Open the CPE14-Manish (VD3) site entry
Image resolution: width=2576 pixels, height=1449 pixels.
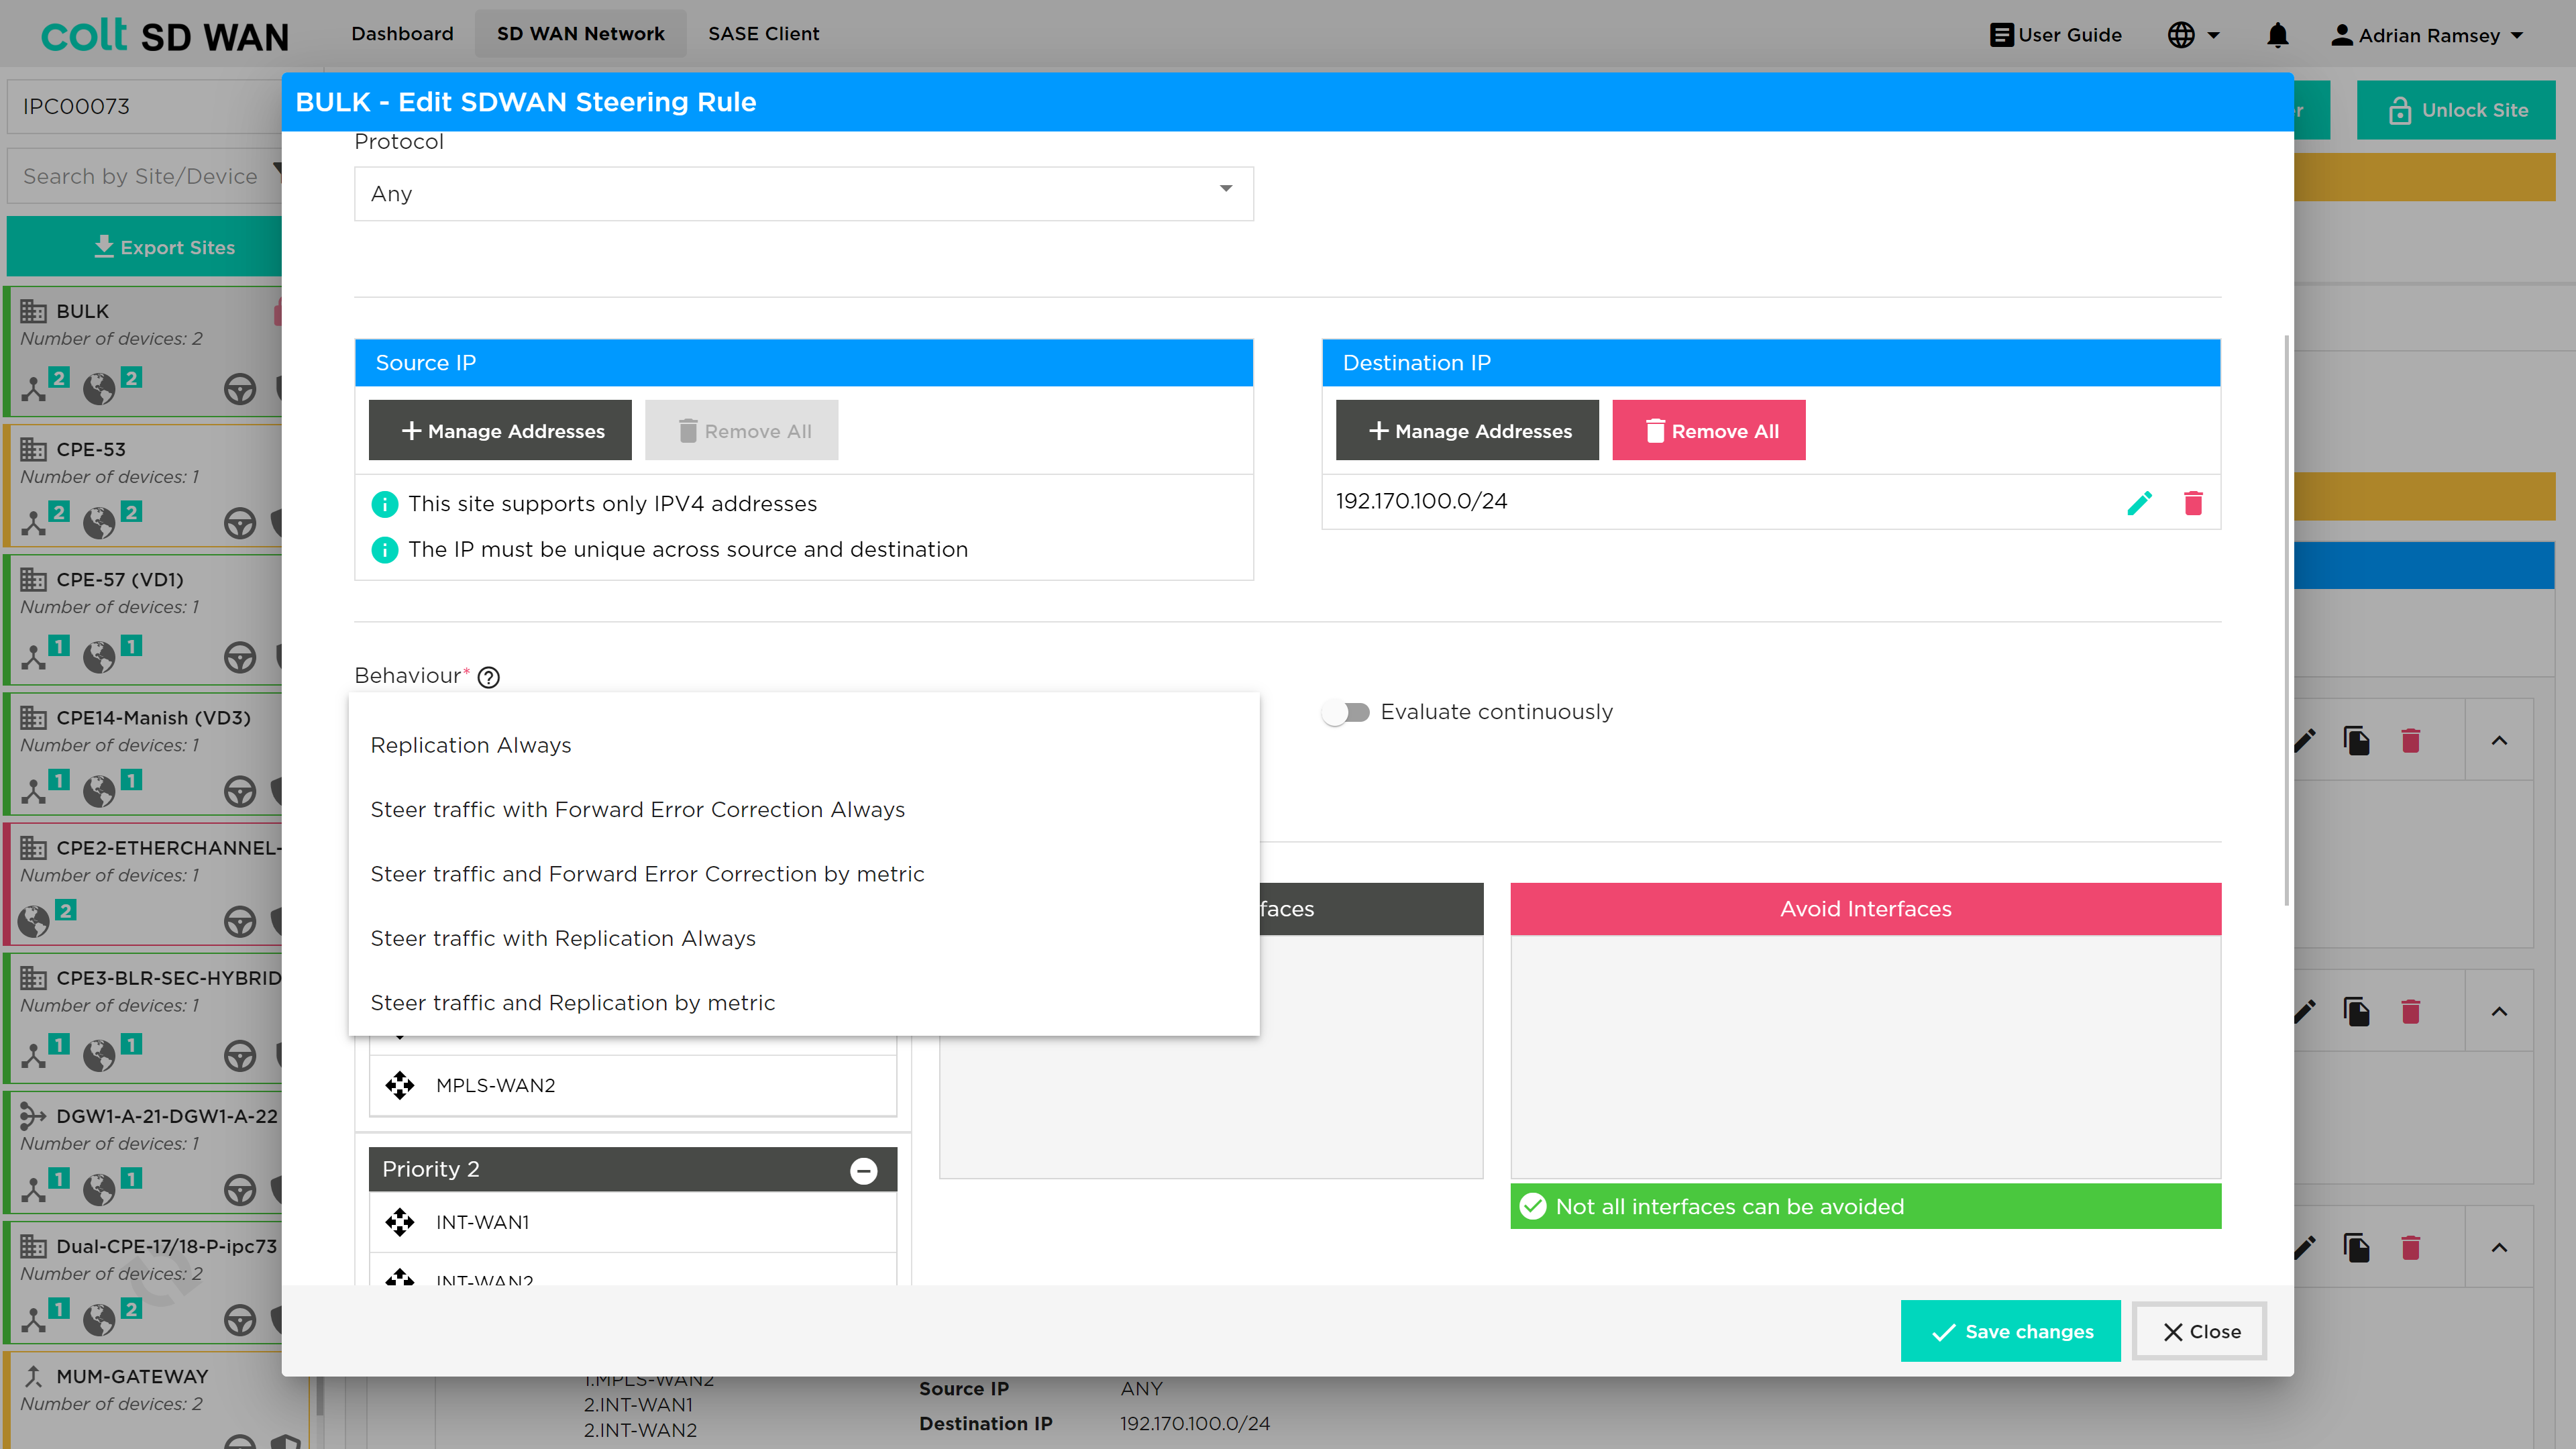pyautogui.click(x=143, y=755)
